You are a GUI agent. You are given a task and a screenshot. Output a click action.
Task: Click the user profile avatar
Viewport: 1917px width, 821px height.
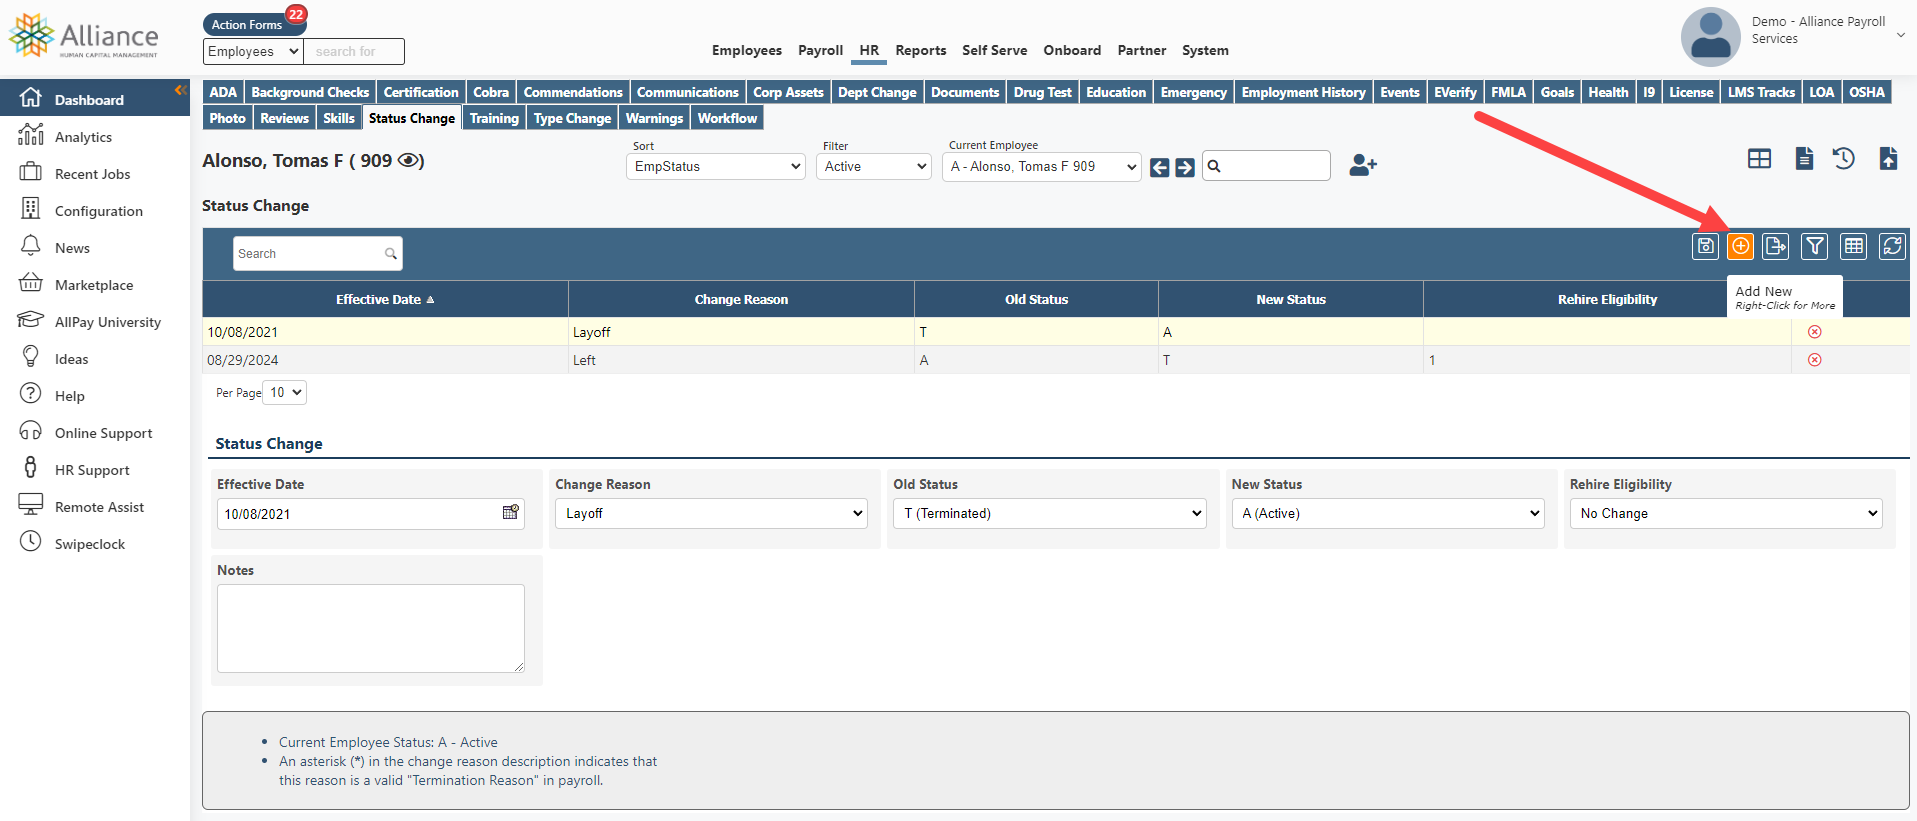click(x=1710, y=37)
